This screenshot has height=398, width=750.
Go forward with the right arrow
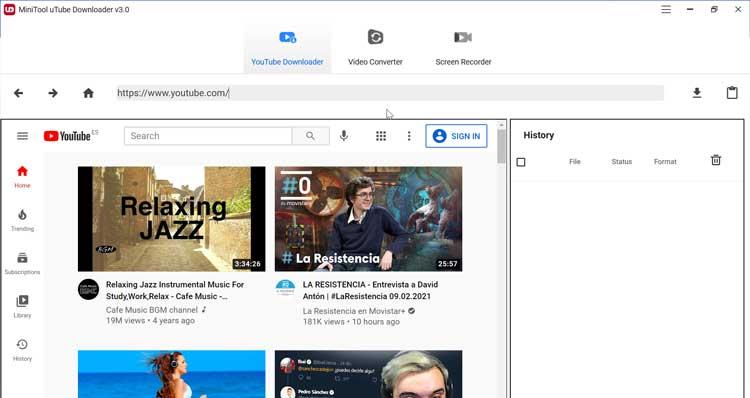(x=53, y=93)
